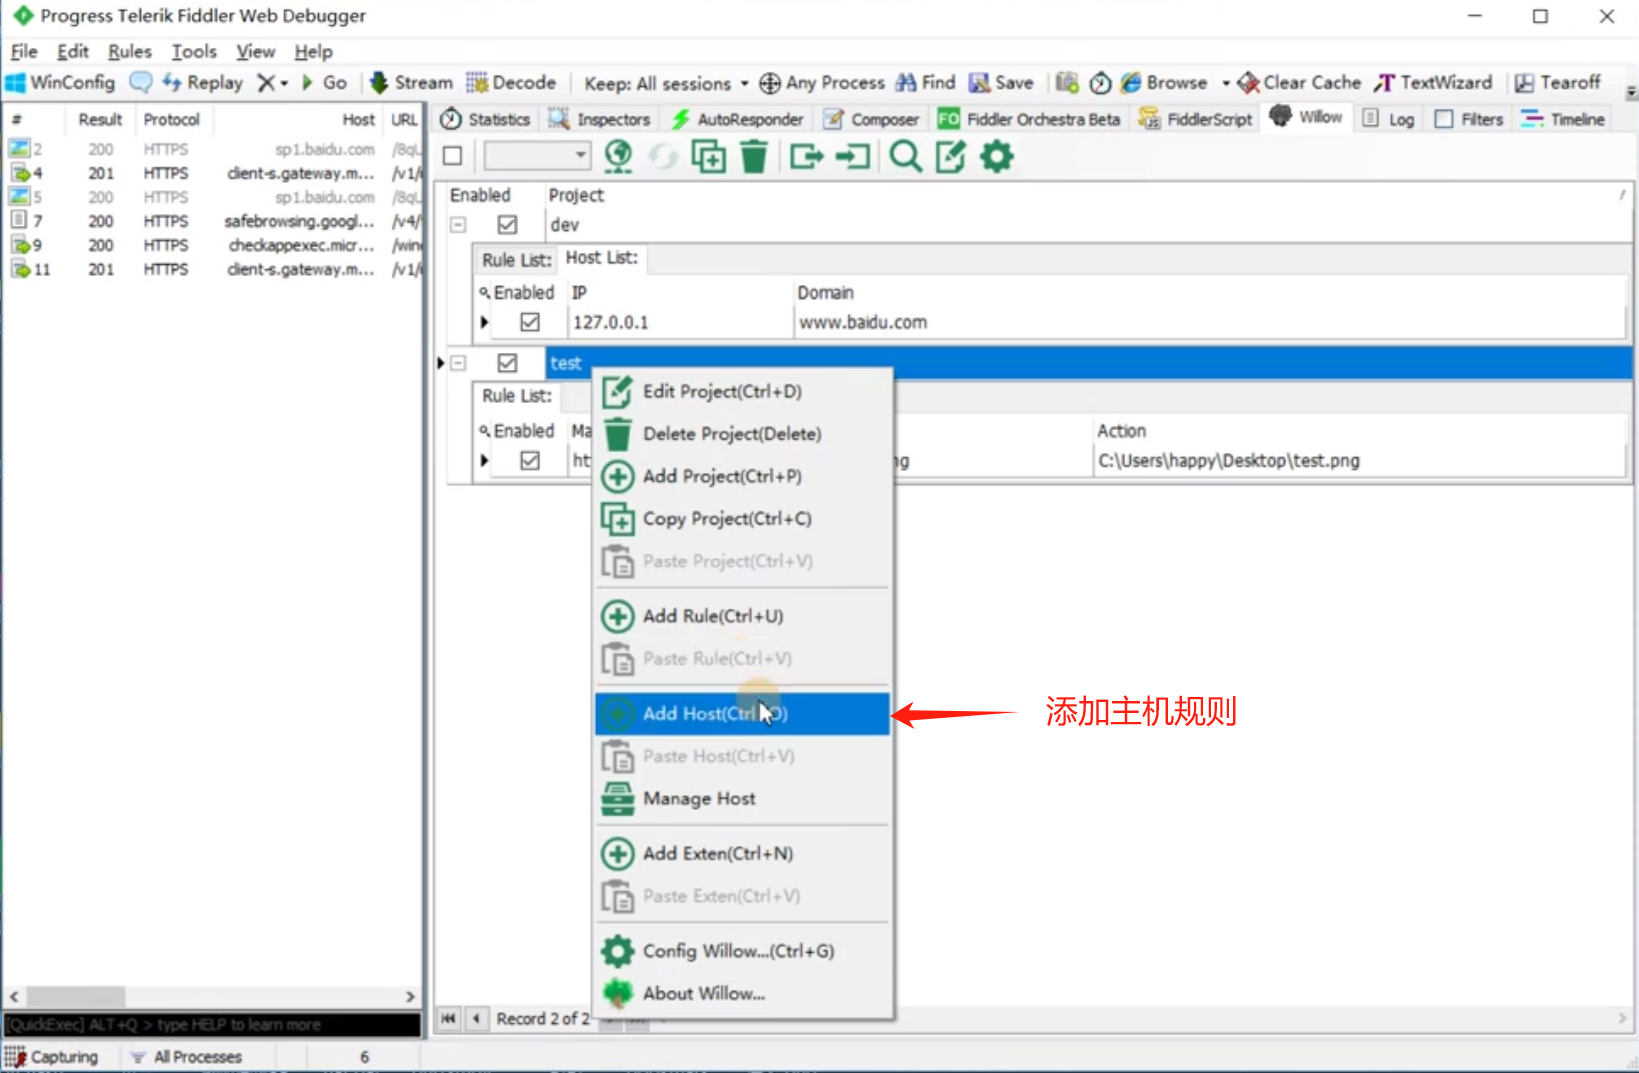Viewport: 1639px width, 1073px height.
Task: Go to previous record using navigation arrow
Action: (477, 1018)
